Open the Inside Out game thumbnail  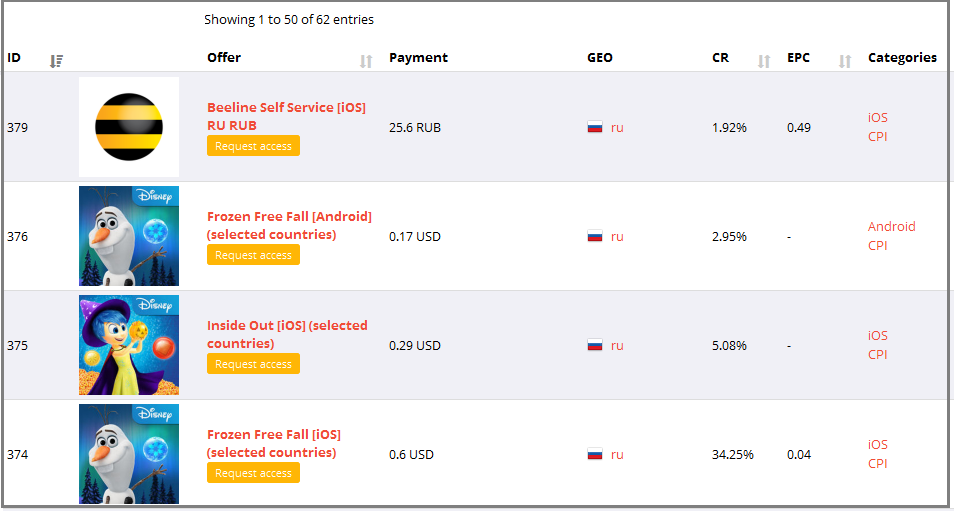[129, 345]
